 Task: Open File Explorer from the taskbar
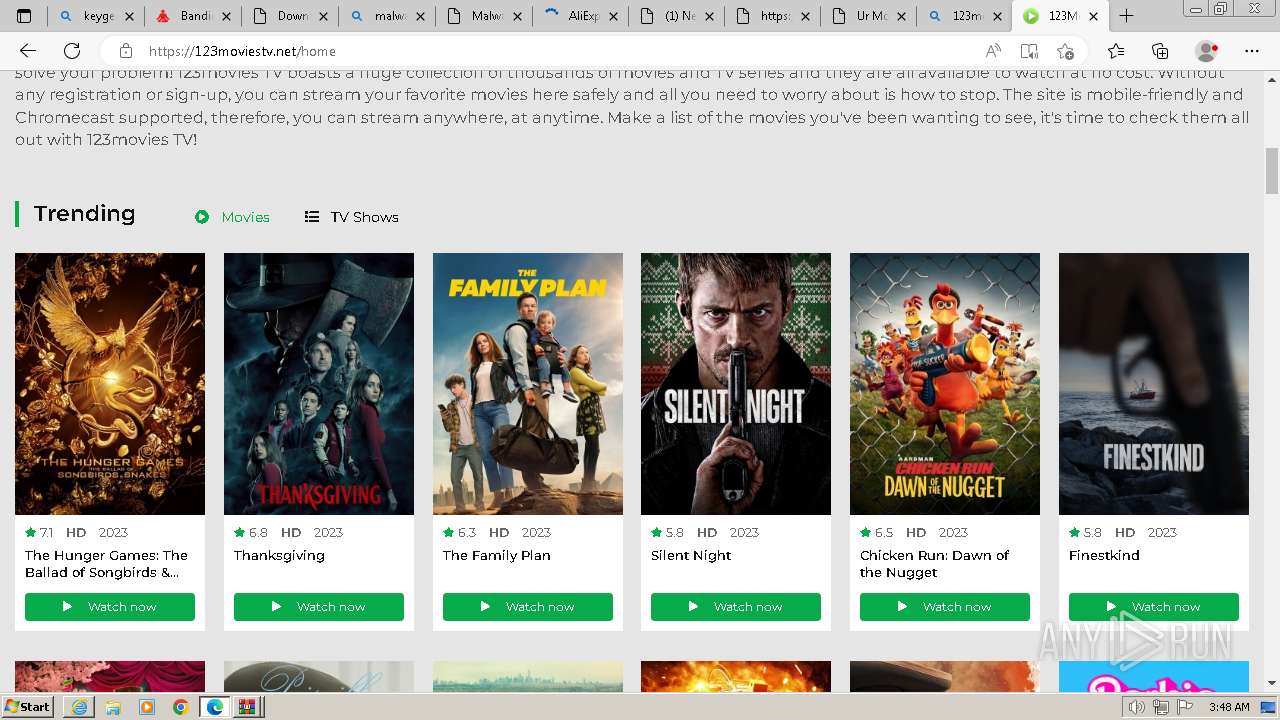[x=113, y=707]
